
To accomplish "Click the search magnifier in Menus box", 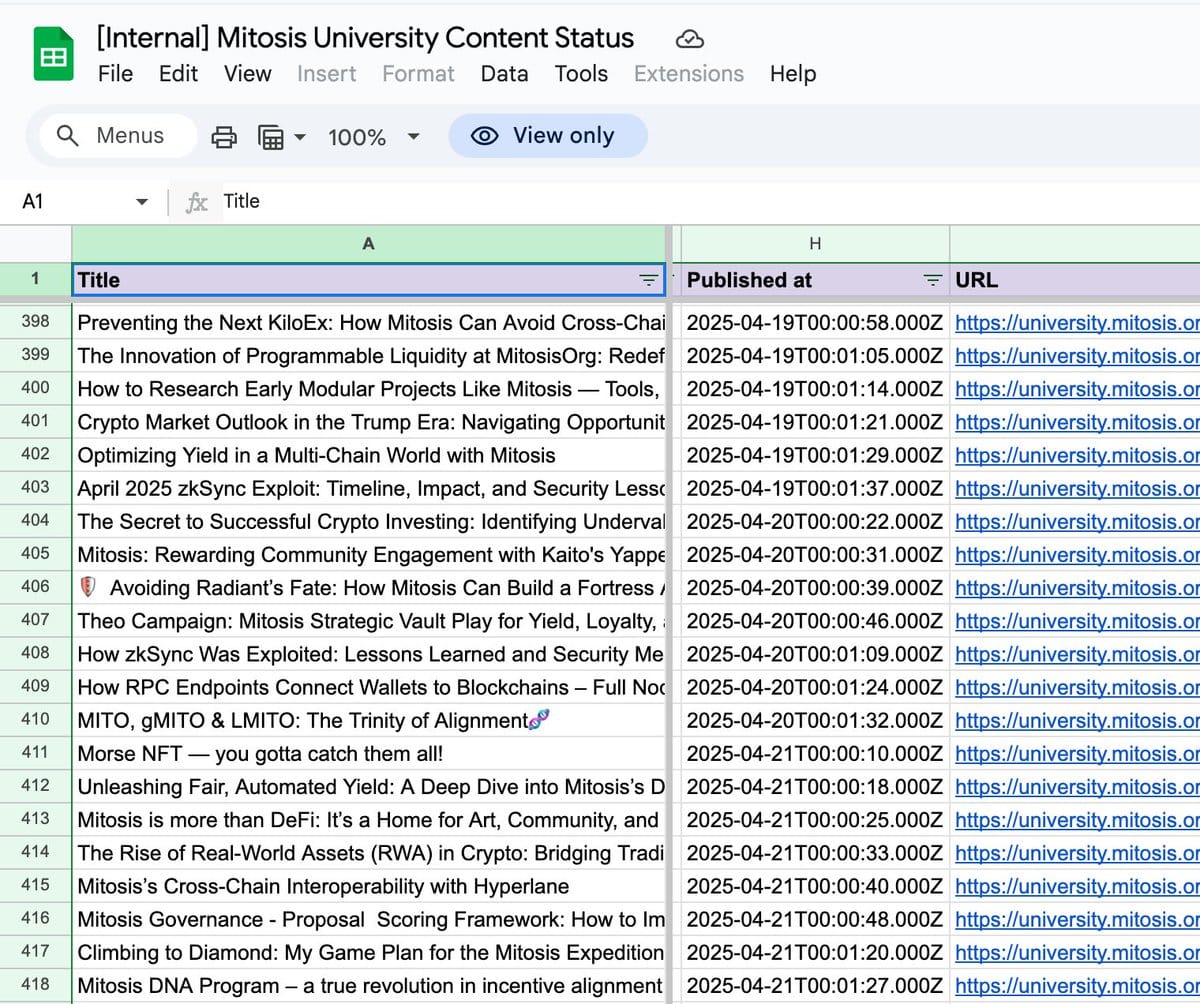I will 69,135.
